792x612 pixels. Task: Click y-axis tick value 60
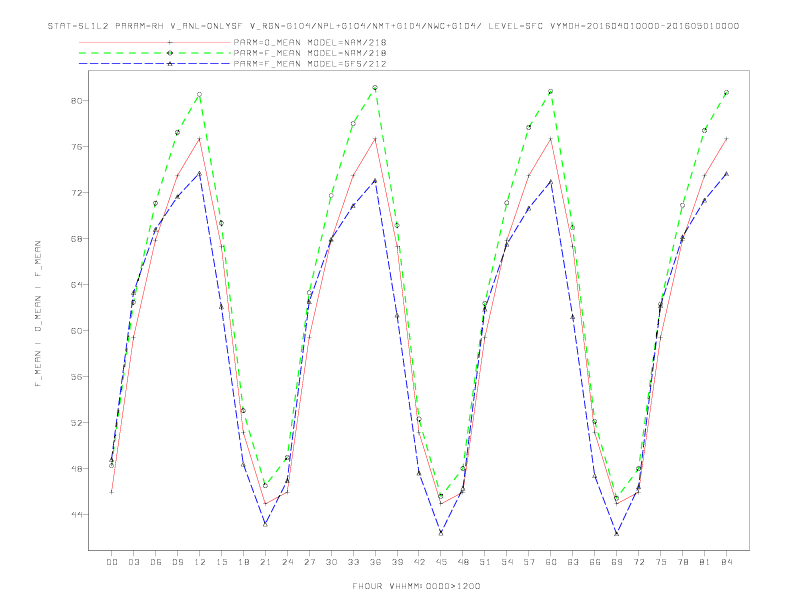point(76,331)
